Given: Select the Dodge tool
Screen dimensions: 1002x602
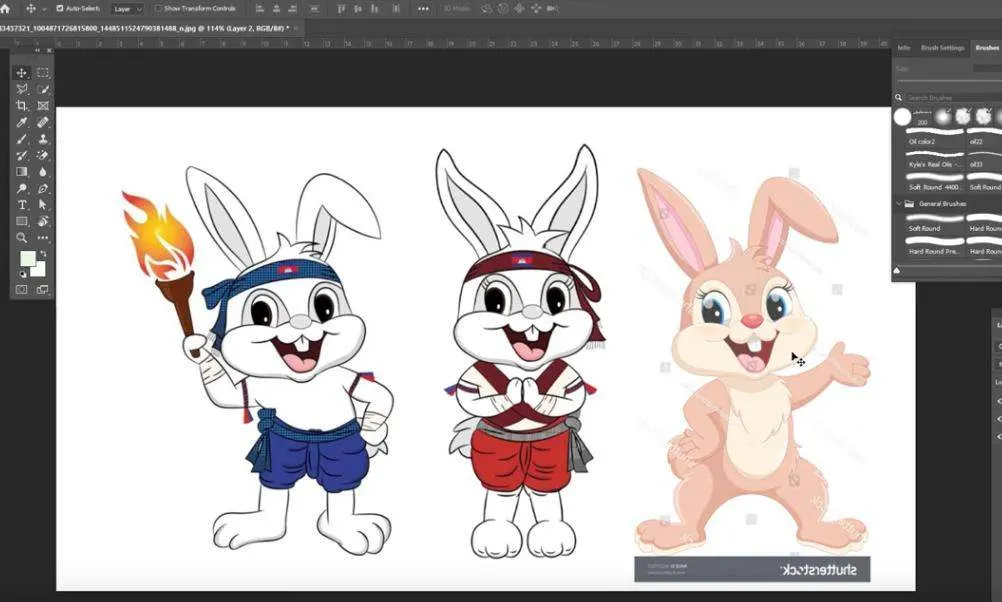Looking at the screenshot, I should [x=22, y=189].
